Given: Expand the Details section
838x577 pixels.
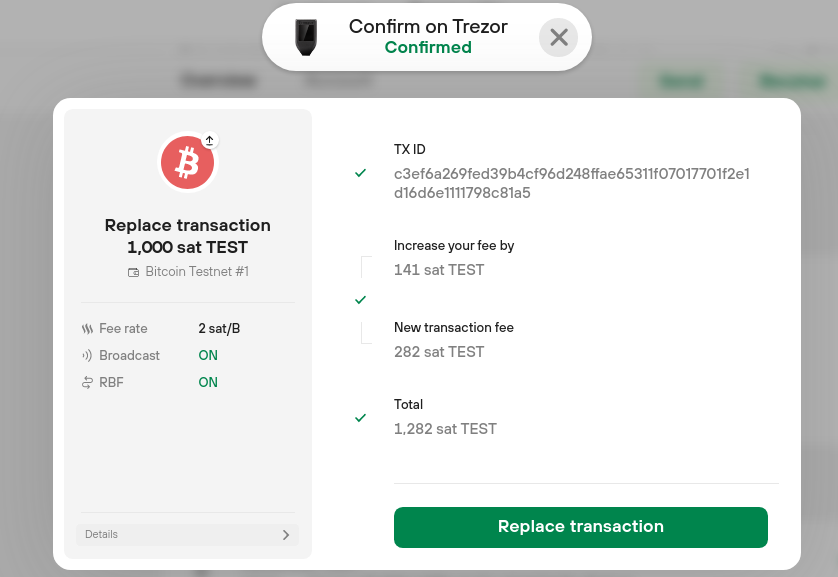Looking at the screenshot, I should (187, 534).
